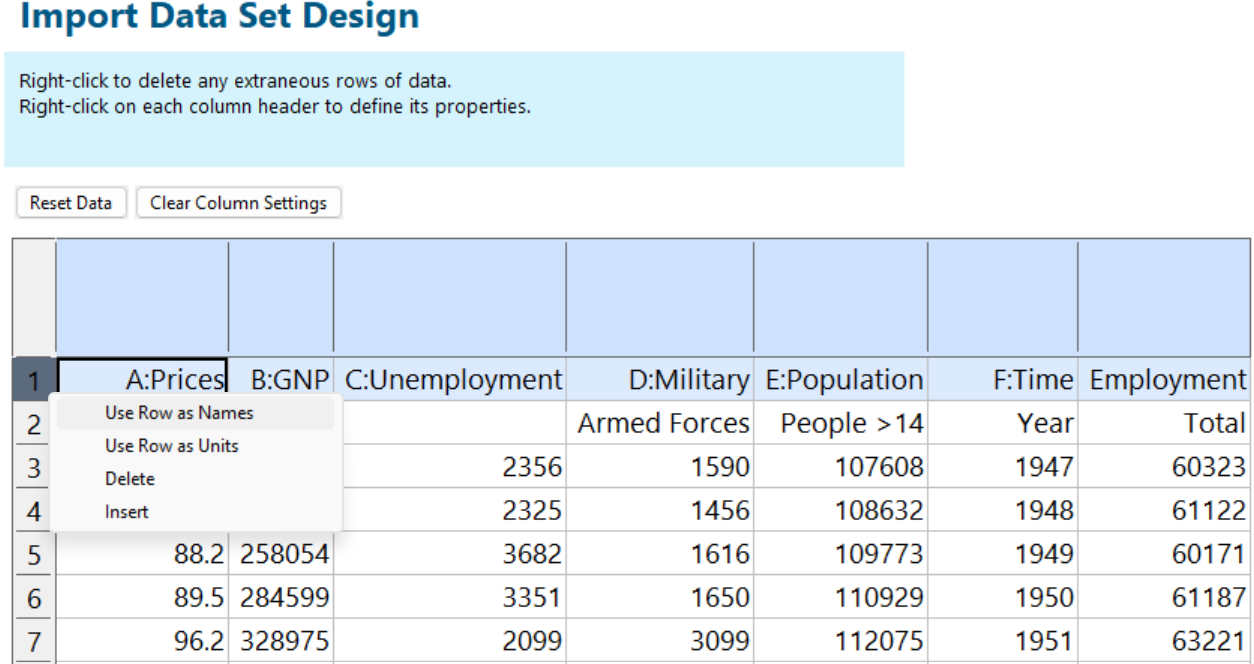Select row header number 2
Viewport: 1254px width, 664px height.
(34, 423)
